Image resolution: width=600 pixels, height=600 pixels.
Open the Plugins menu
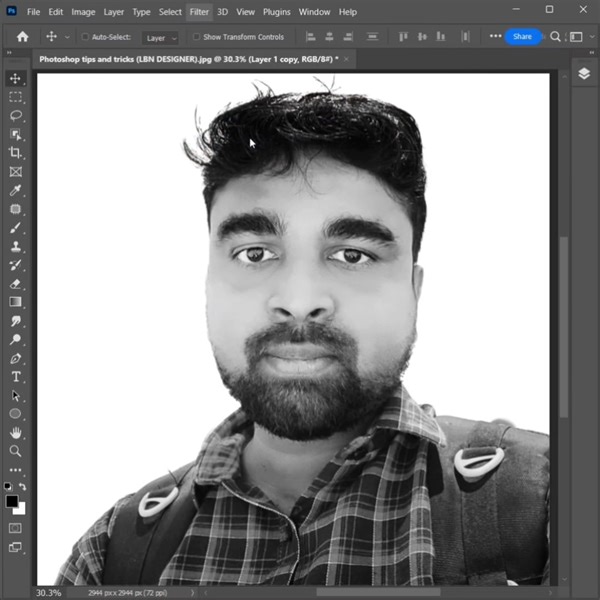coord(277,12)
